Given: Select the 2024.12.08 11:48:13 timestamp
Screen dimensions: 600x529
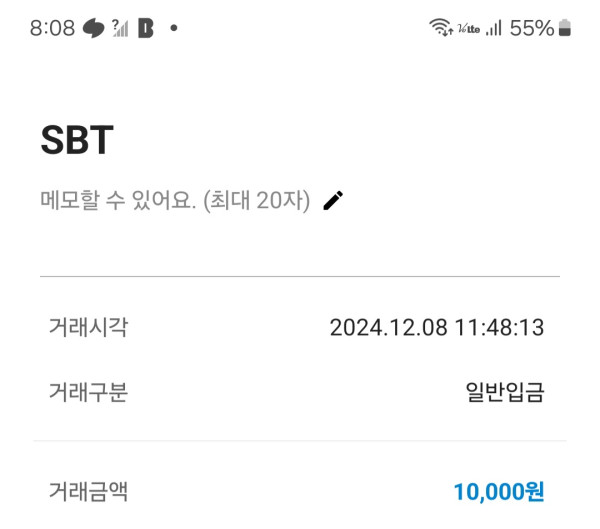Looking at the screenshot, I should point(437,327).
